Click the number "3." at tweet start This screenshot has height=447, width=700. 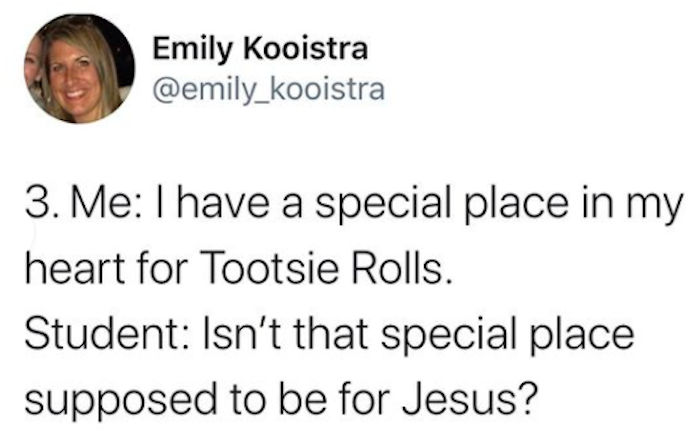pos(40,205)
